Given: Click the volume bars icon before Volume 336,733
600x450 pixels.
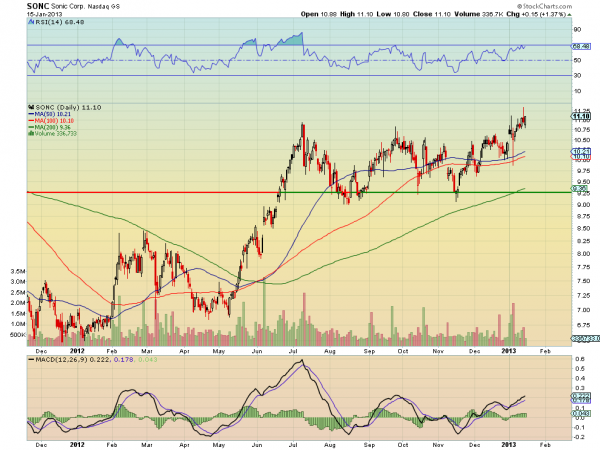Looking at the screenshot, I should (31, 134).
